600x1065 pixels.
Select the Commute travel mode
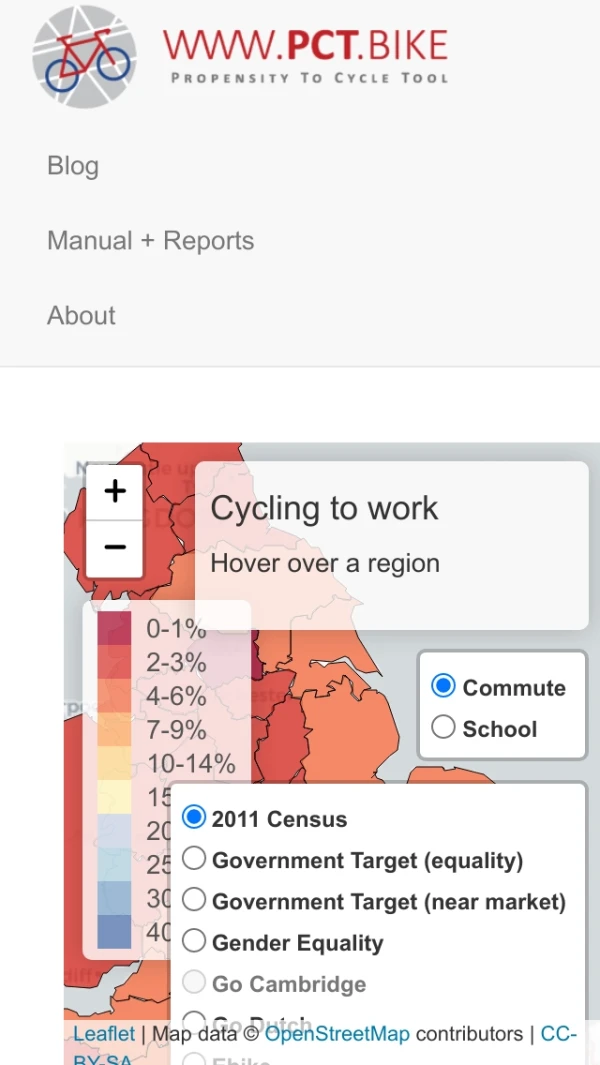pos(442,685)
